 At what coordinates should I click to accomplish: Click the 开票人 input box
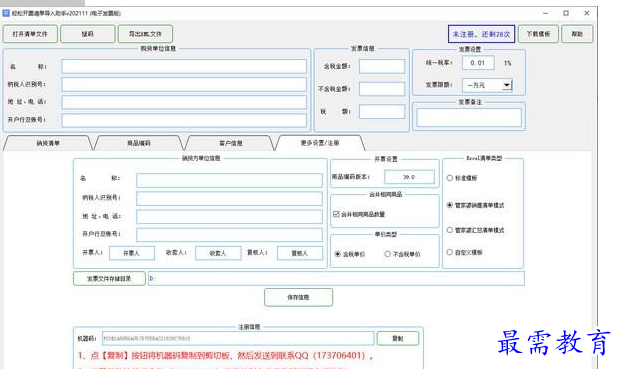pyautogui.click(x=131, y=253)
